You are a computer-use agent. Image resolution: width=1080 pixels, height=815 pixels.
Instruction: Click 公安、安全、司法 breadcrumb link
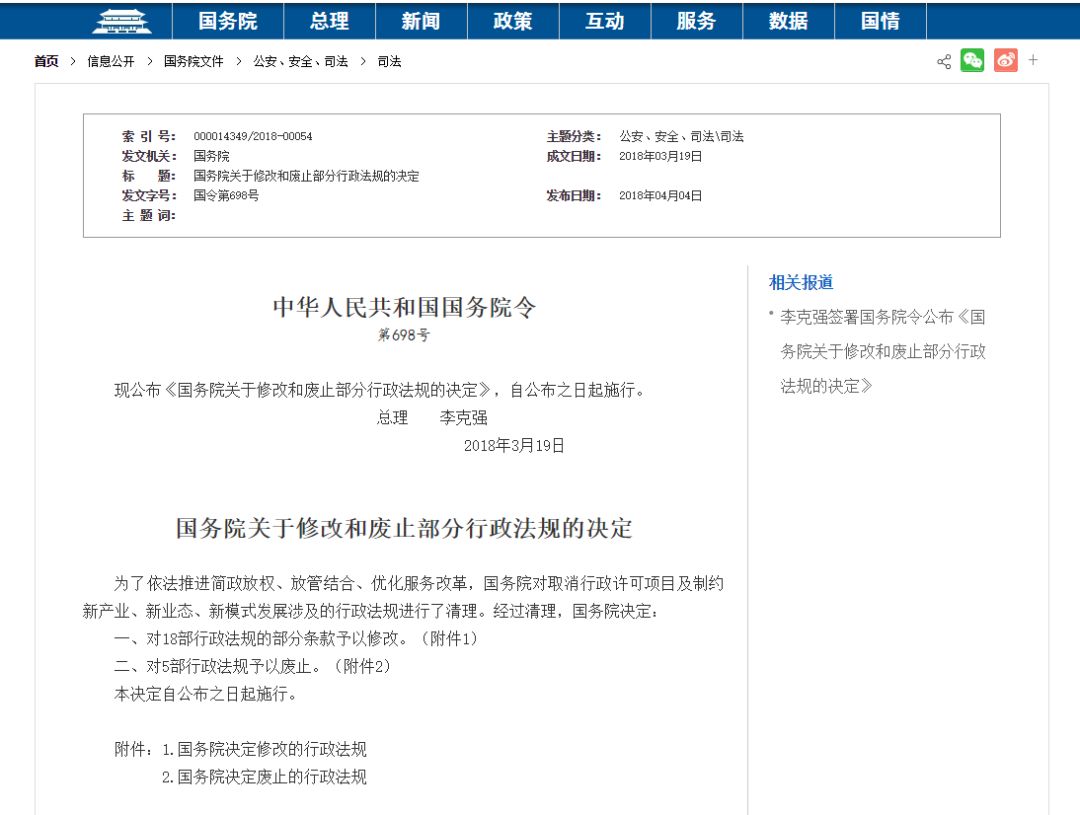pyautogui.click(x=300, y=62)
